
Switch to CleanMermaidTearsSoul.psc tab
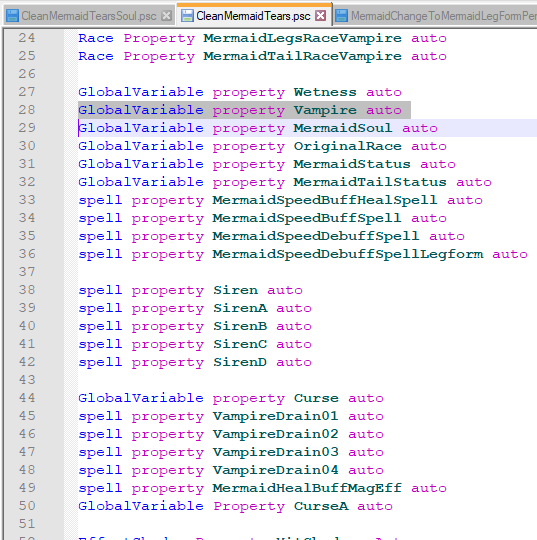click(x=89, y=16)
